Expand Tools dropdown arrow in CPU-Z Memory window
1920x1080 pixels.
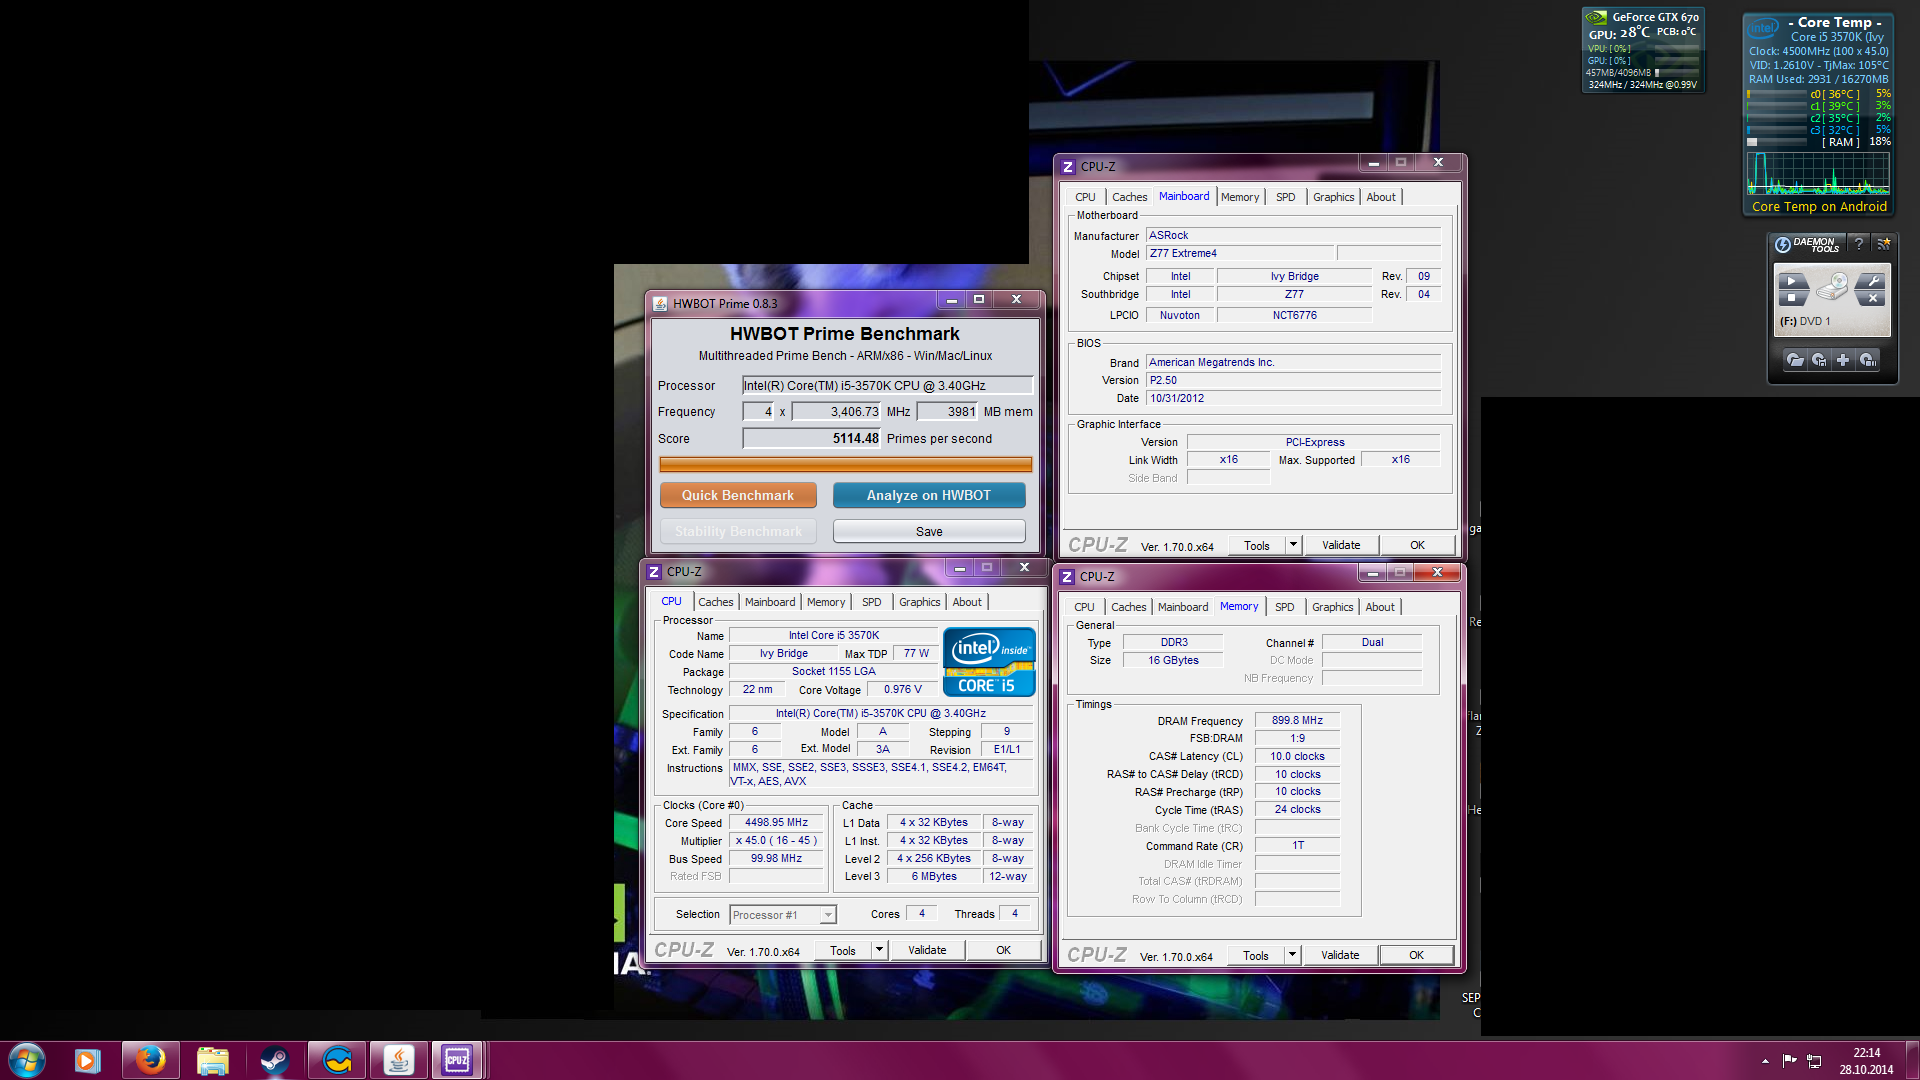pos(1292,955)
